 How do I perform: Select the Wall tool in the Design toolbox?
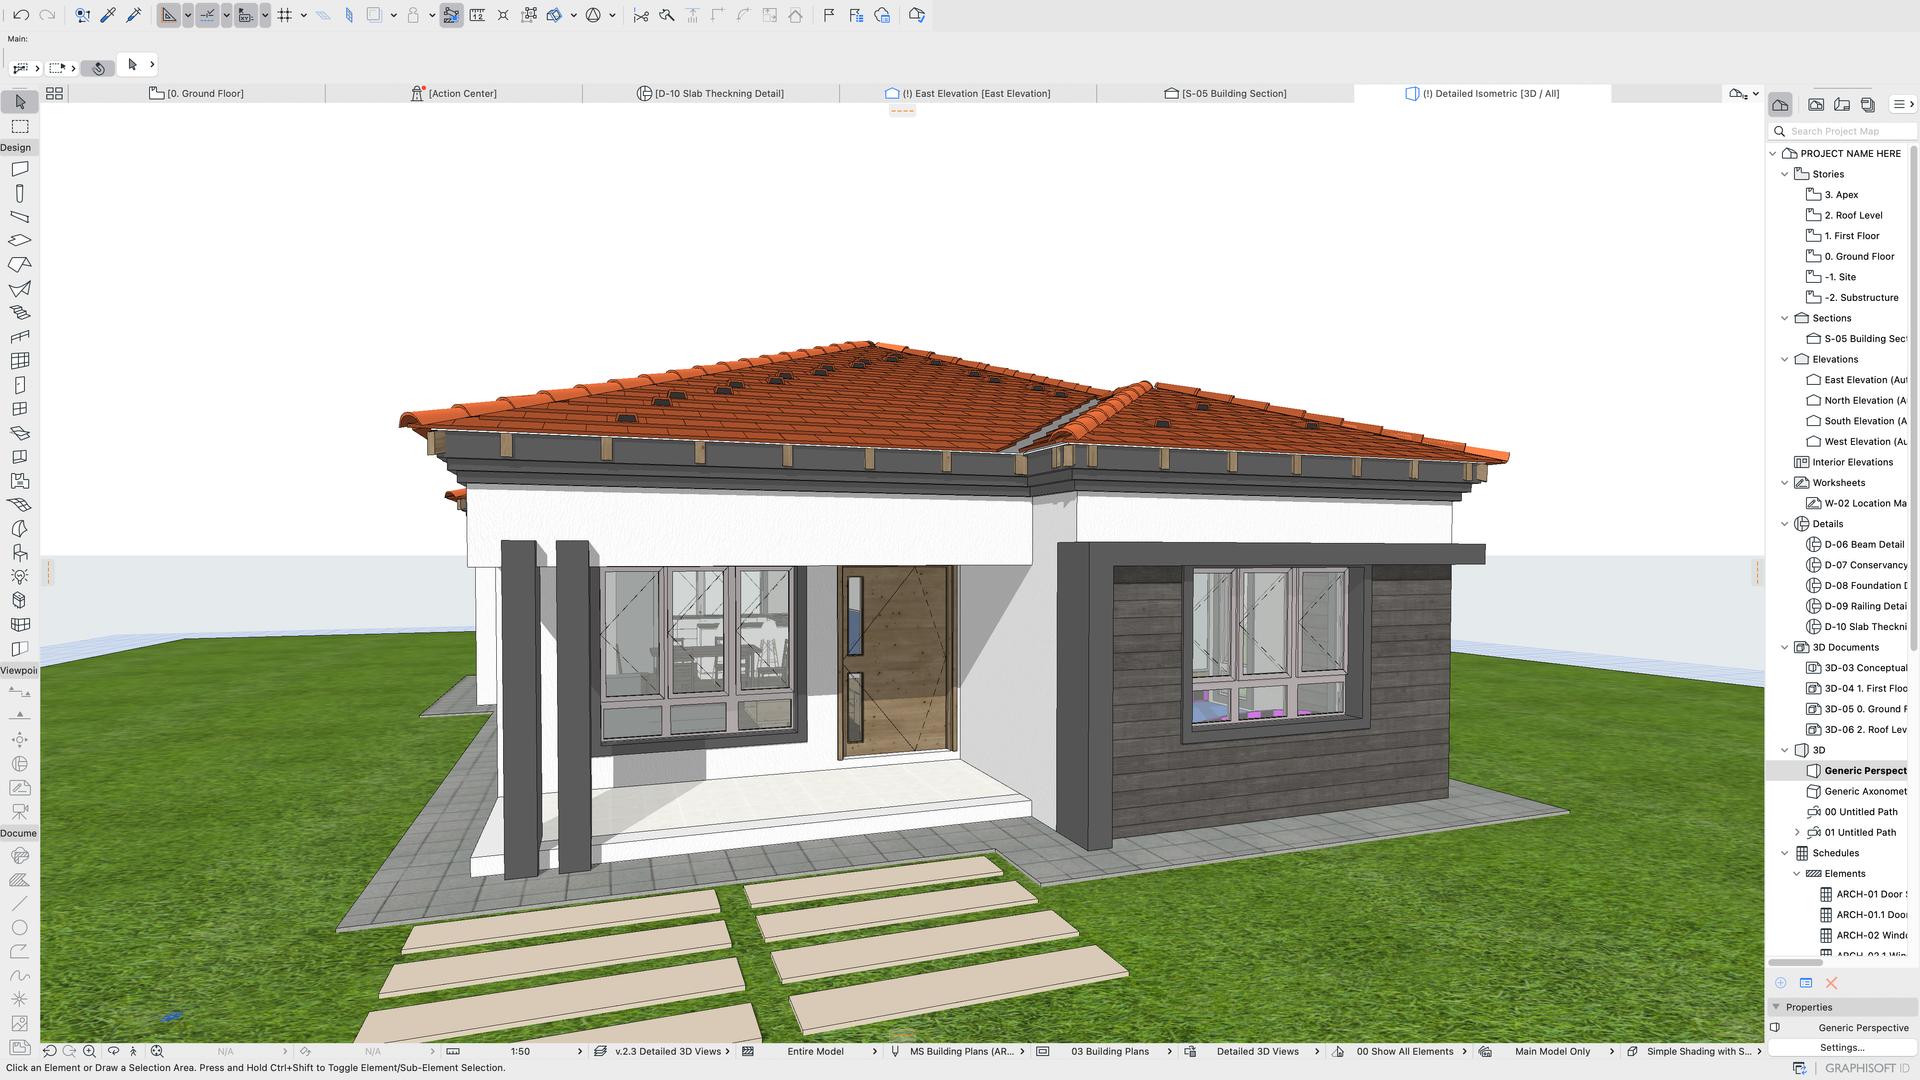19,169
